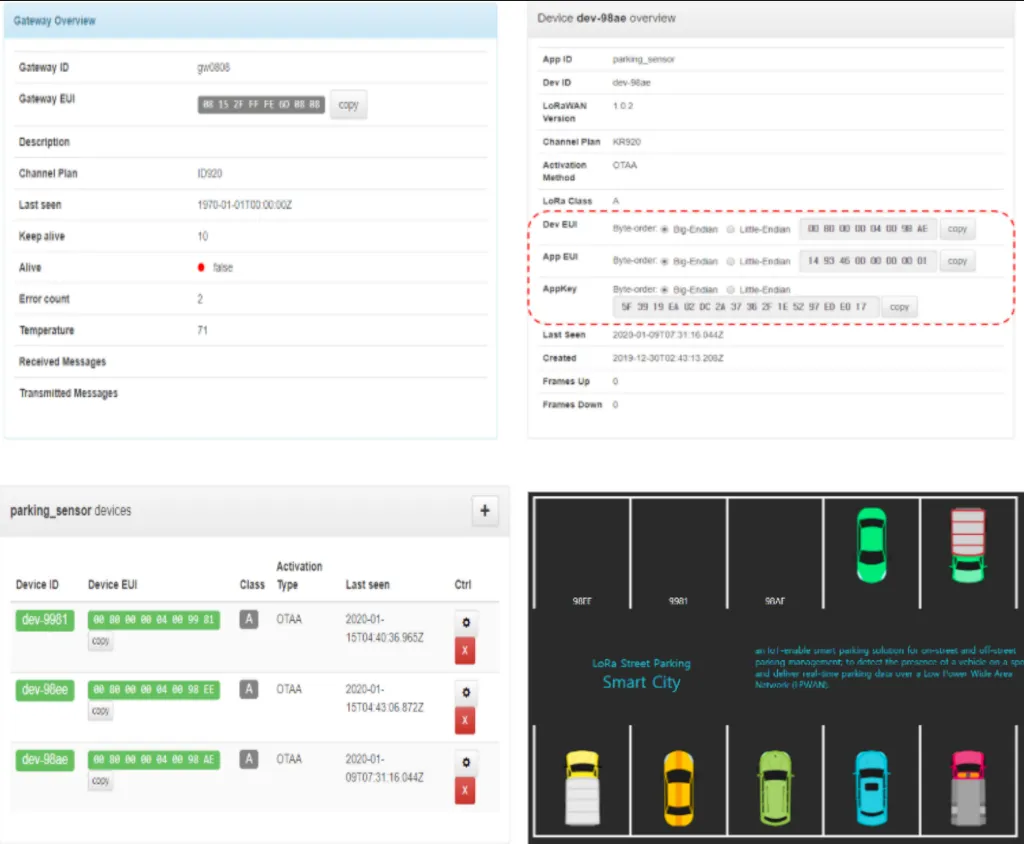
Task: Delete device dev-98ae with red X
Action: click(465, 790)
